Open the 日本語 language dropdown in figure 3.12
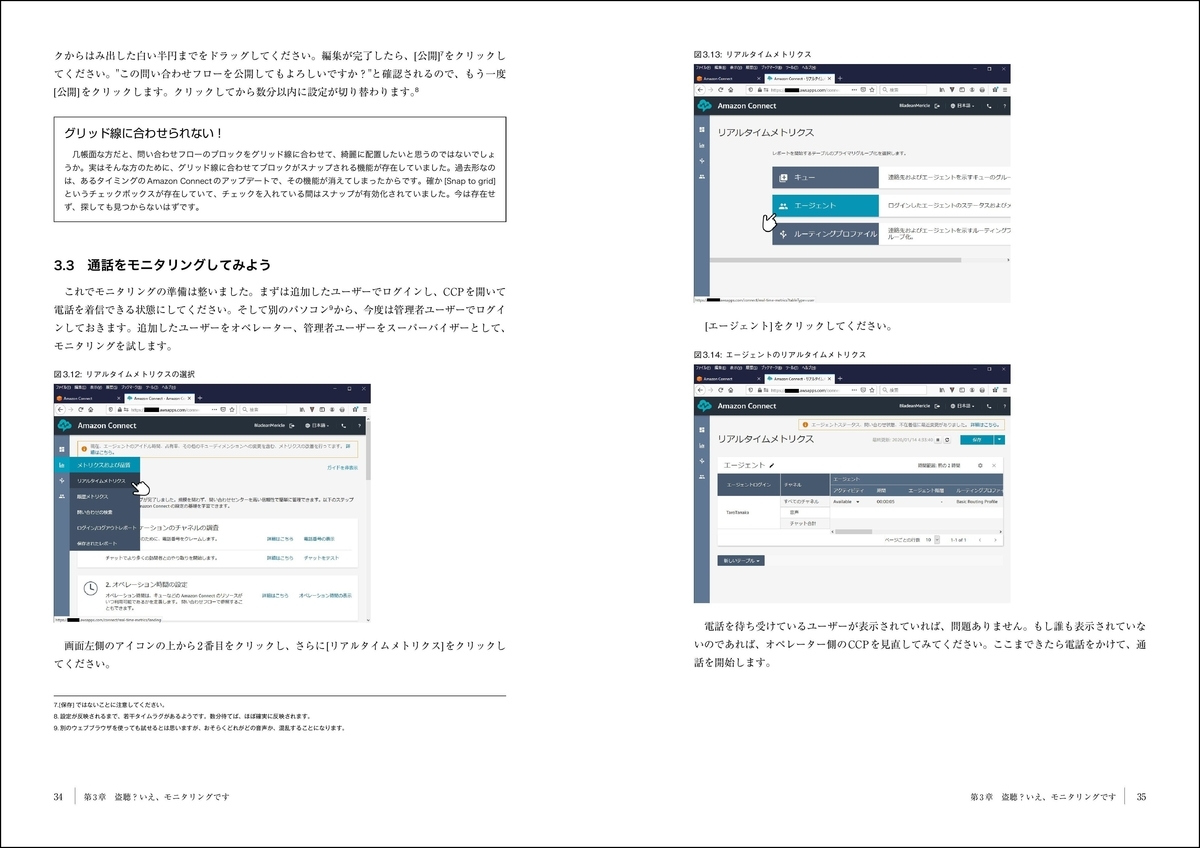The image size is (1200, 848). (317, 425)
